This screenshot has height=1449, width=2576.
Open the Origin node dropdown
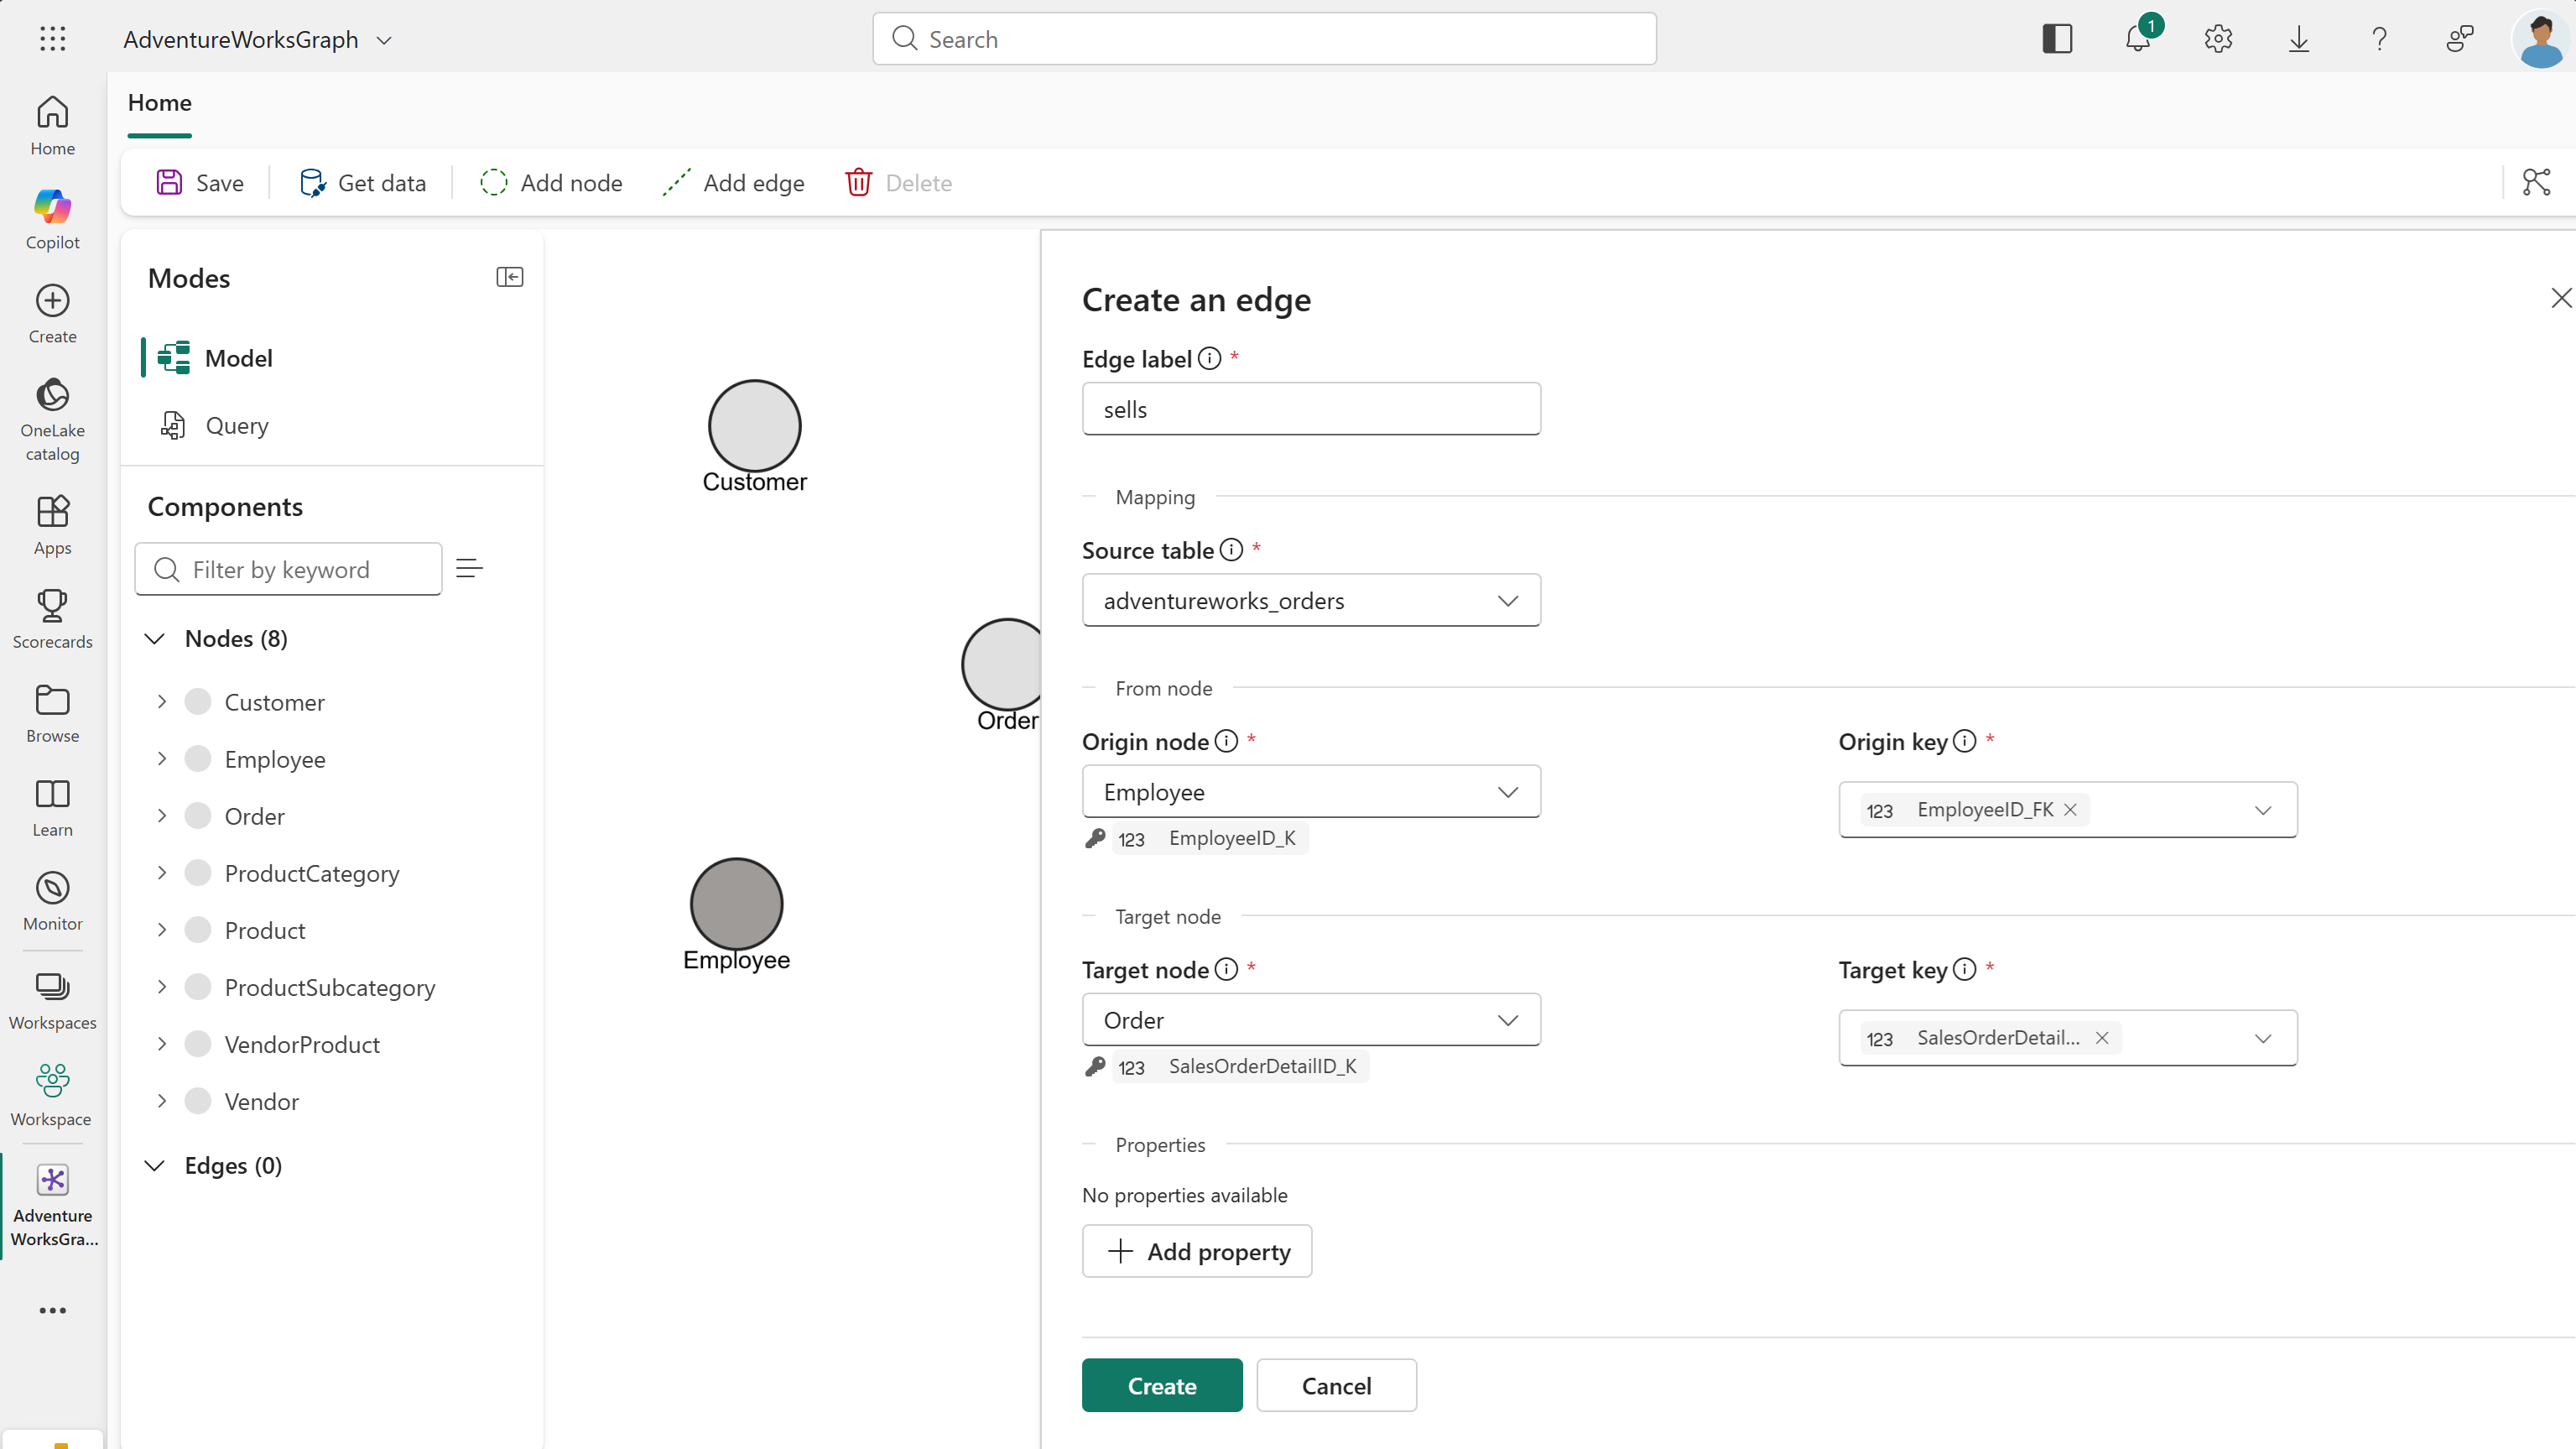(1311, 791)
